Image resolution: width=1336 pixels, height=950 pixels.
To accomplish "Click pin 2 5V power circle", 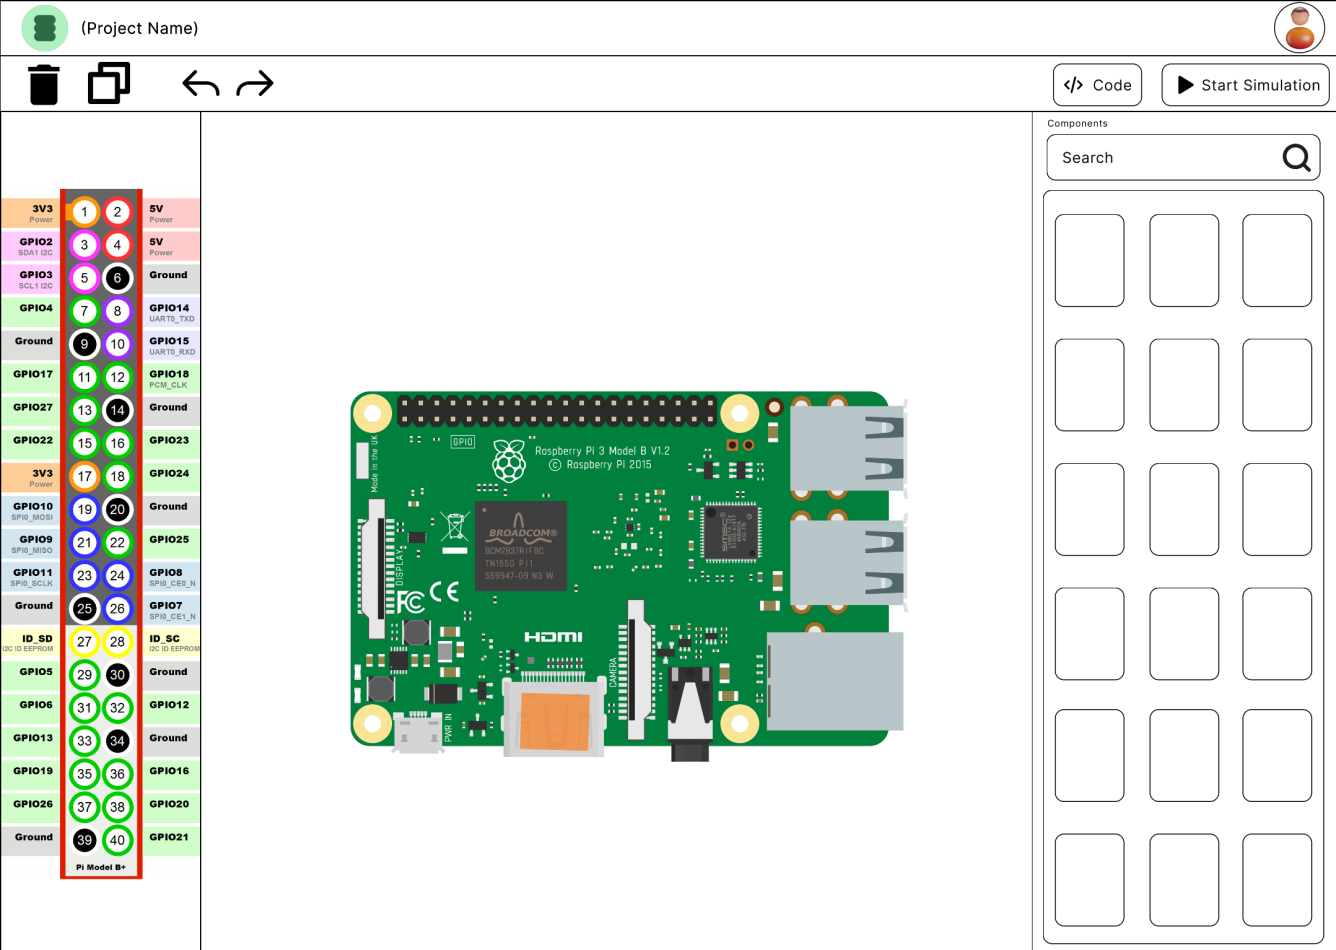I will coord(117,212).
